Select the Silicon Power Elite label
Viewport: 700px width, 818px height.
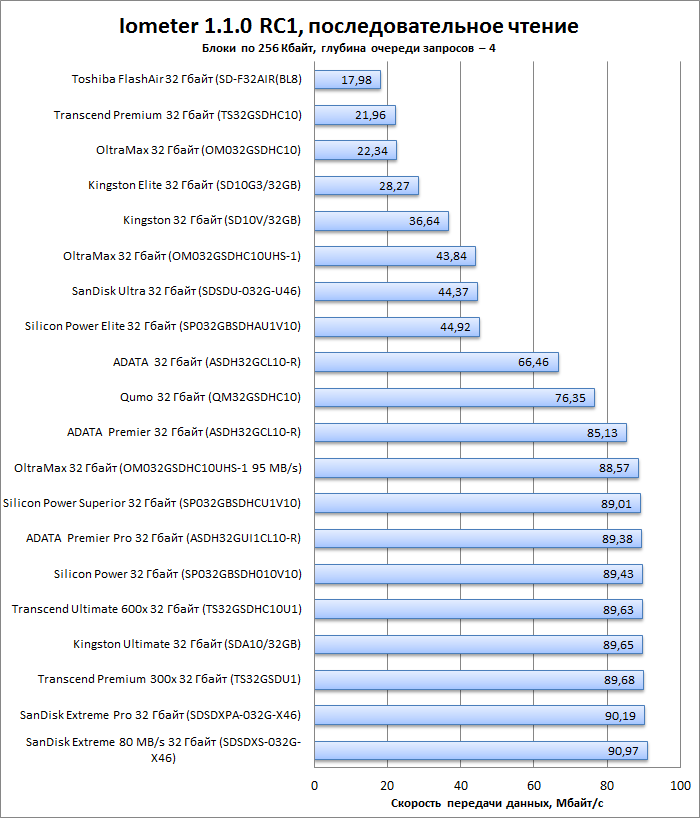pyautogui.click(x=163, y=326)
